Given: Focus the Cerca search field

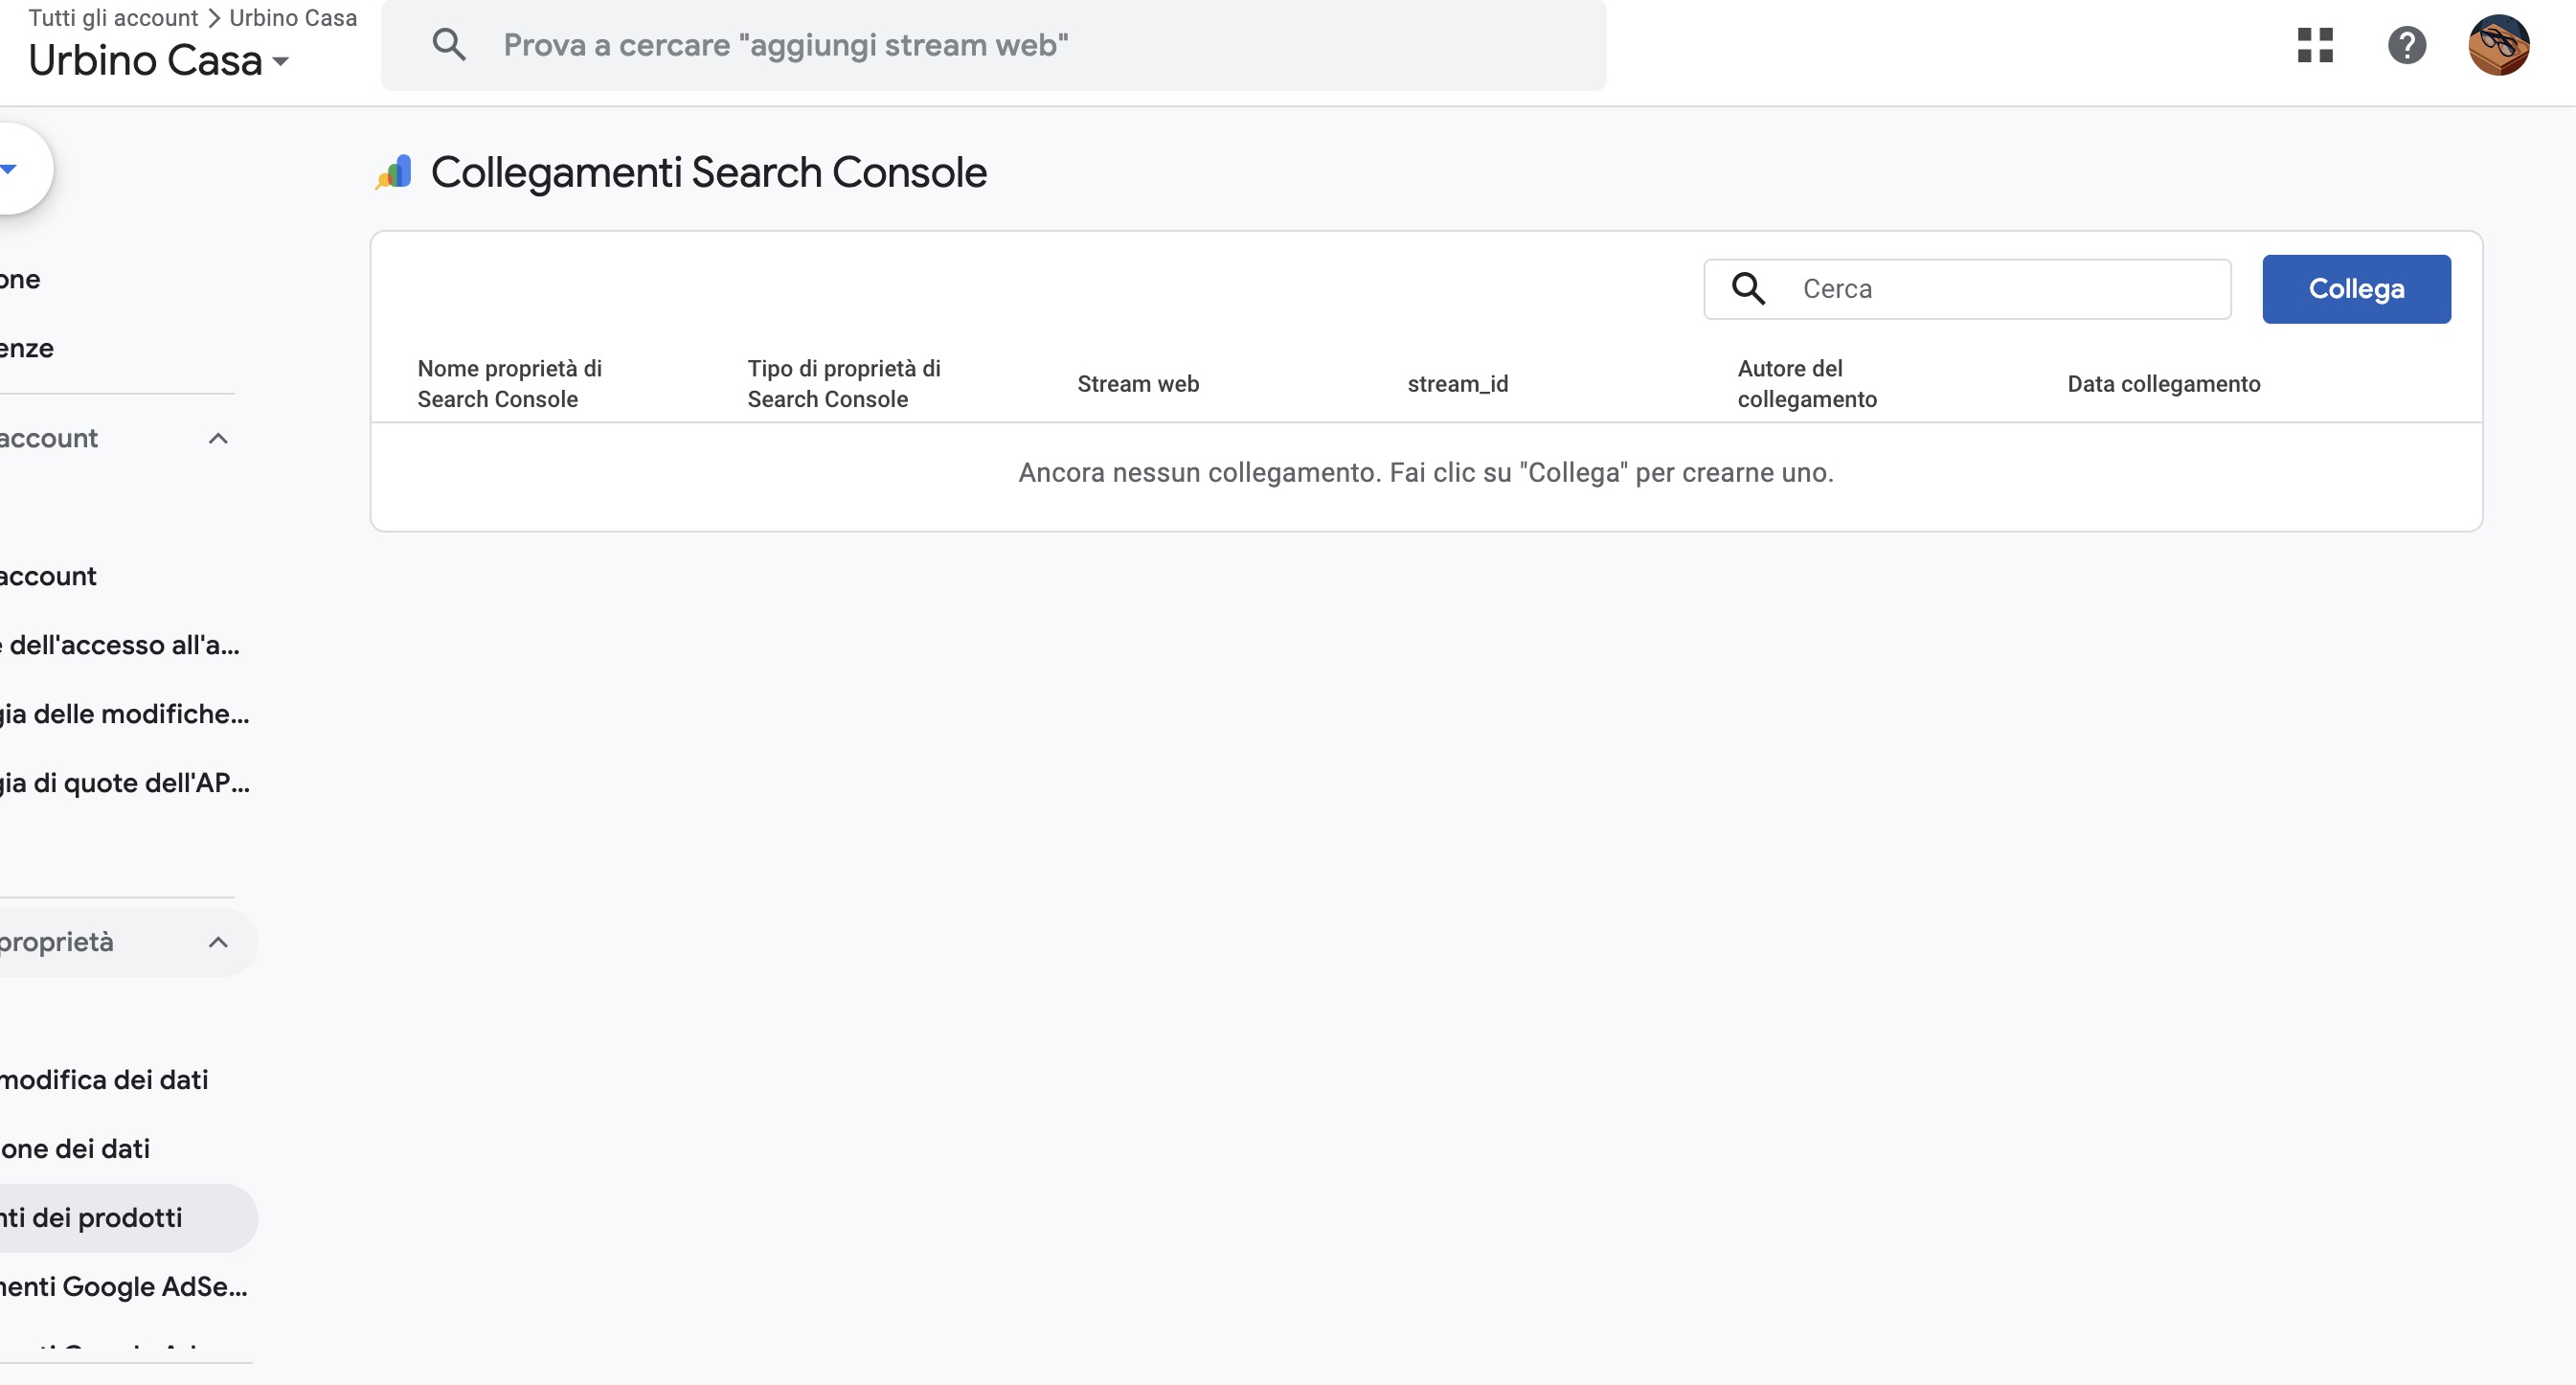Looking at the screenshot, I should click(1967, 289).
